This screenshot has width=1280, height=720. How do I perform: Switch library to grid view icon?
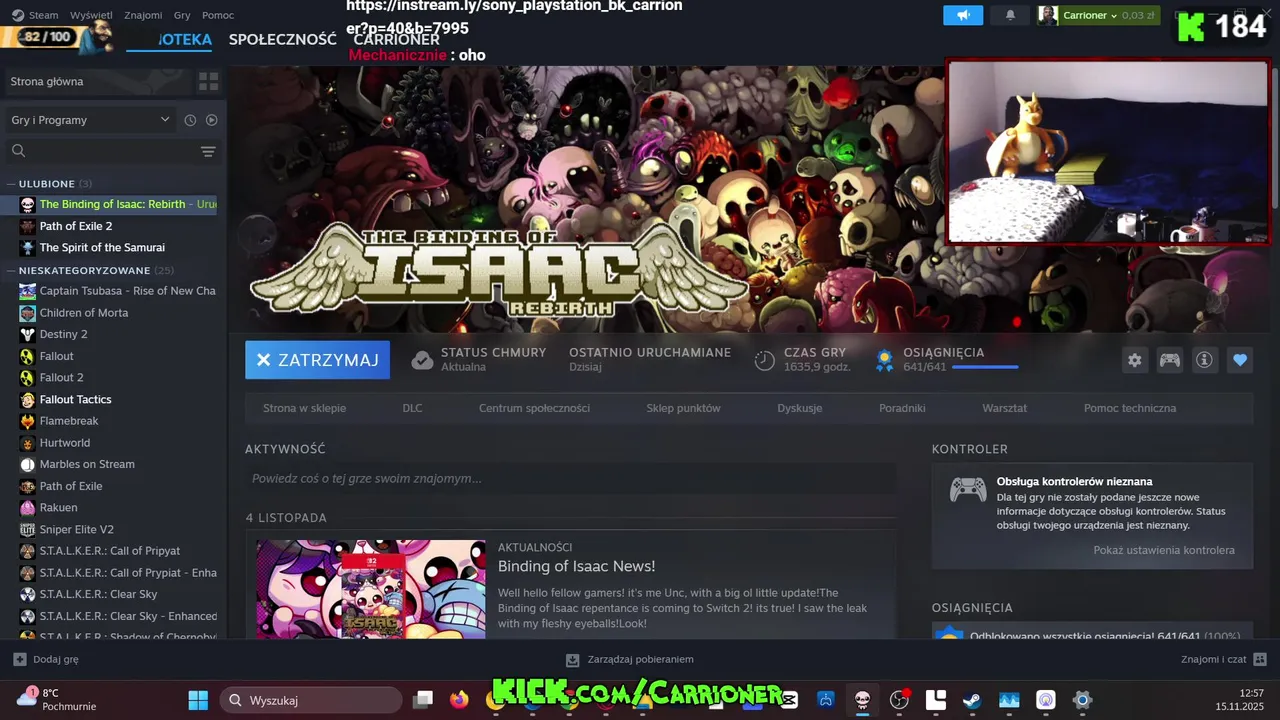click(x=208, y=81)
